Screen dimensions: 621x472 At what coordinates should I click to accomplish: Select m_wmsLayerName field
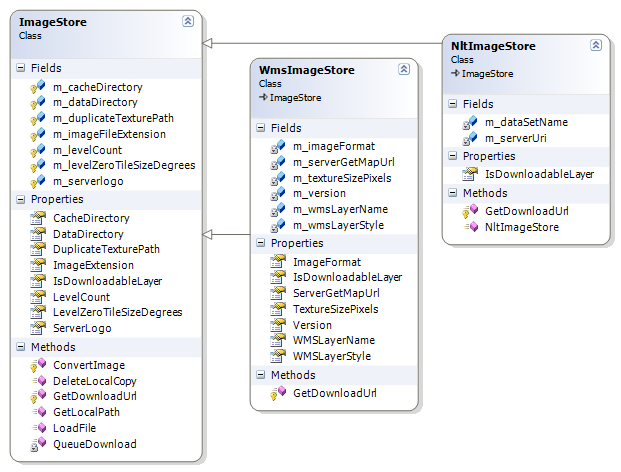pos(341,209)
